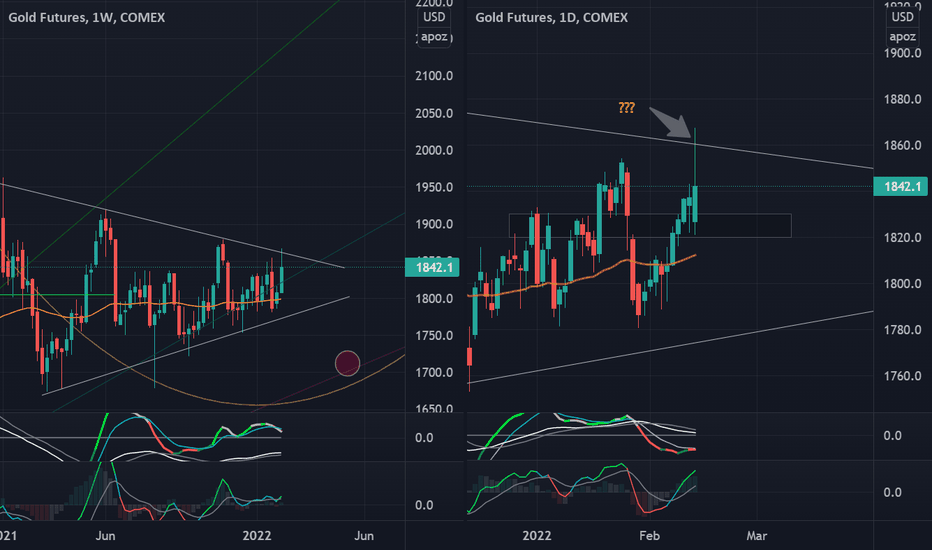
Task: Click the 1820.0 price axis label
Action: click(x=902, y=238)
